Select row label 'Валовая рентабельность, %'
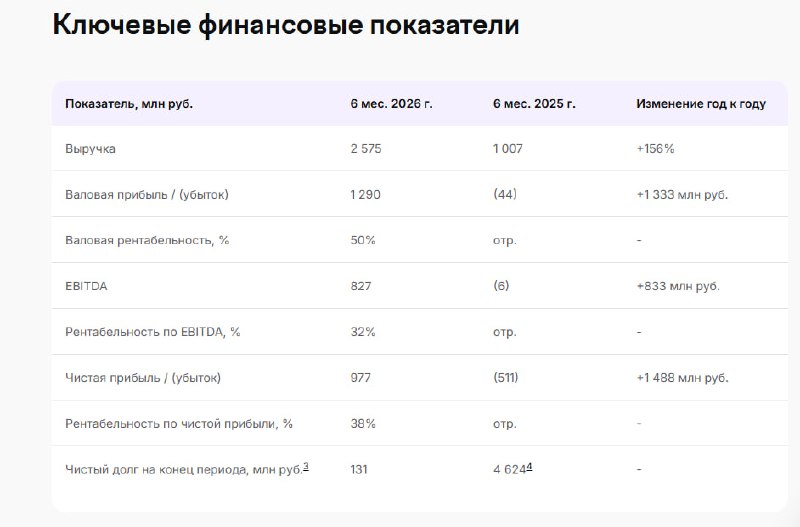The image size is (800, 527). tap(147, 240)
